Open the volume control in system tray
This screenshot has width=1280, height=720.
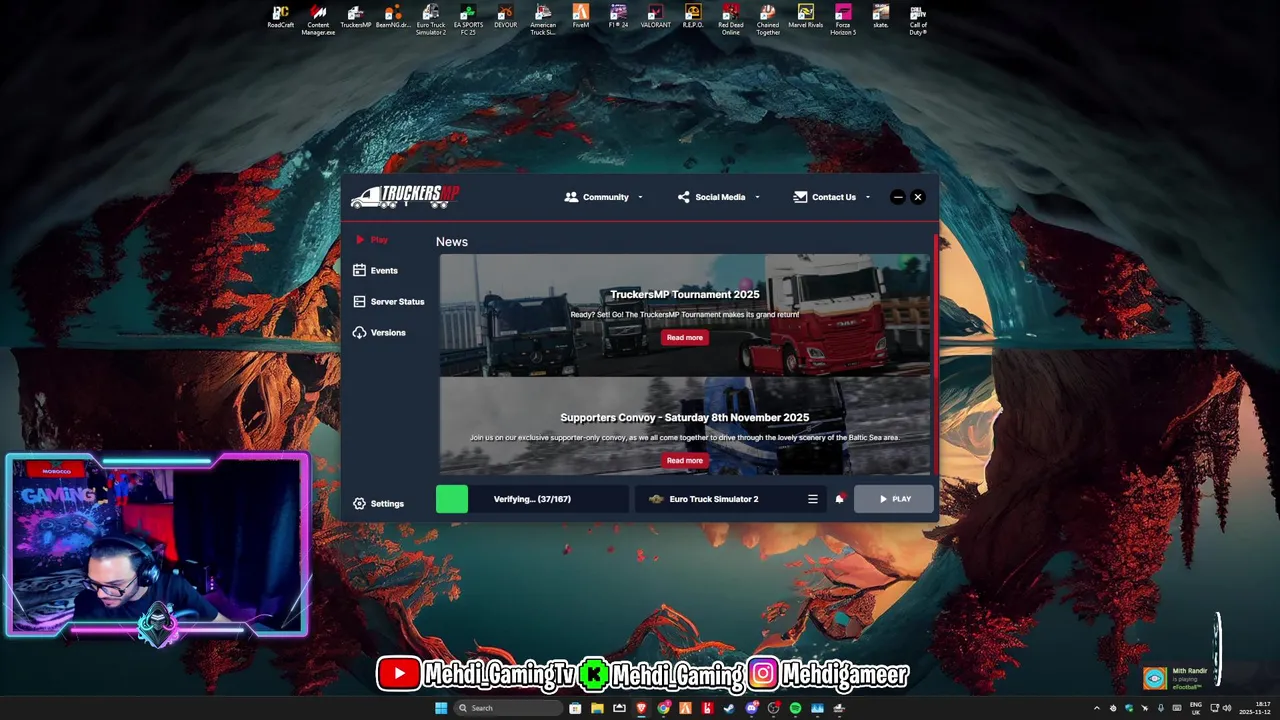[x=1228, y=708]
